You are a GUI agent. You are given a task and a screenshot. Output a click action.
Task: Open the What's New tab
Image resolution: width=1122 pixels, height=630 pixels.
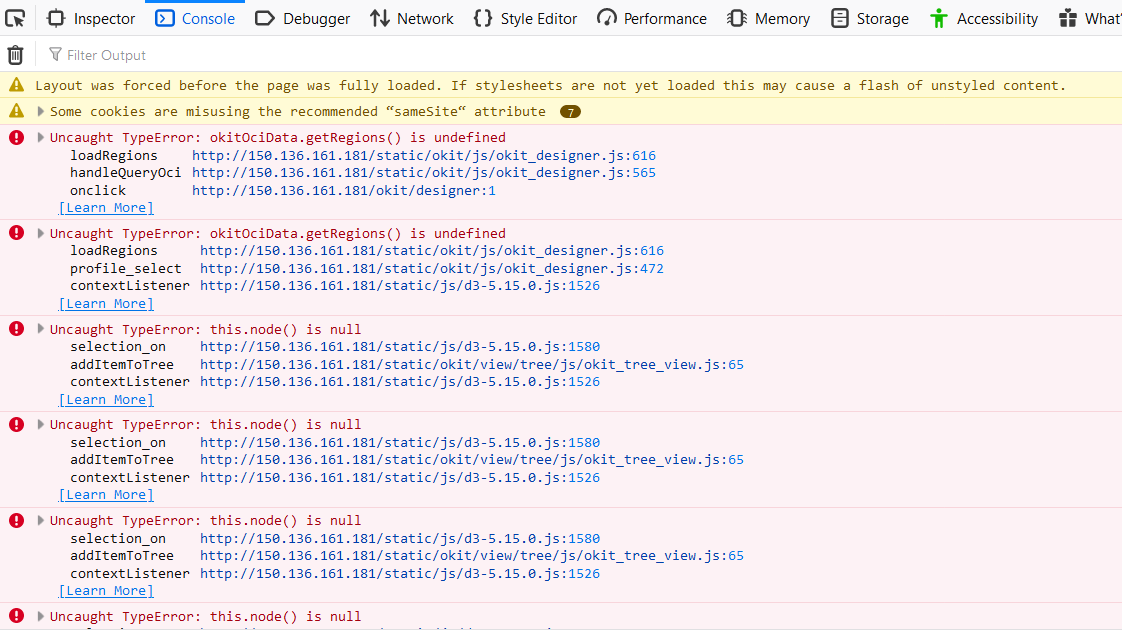(1088, 19)
